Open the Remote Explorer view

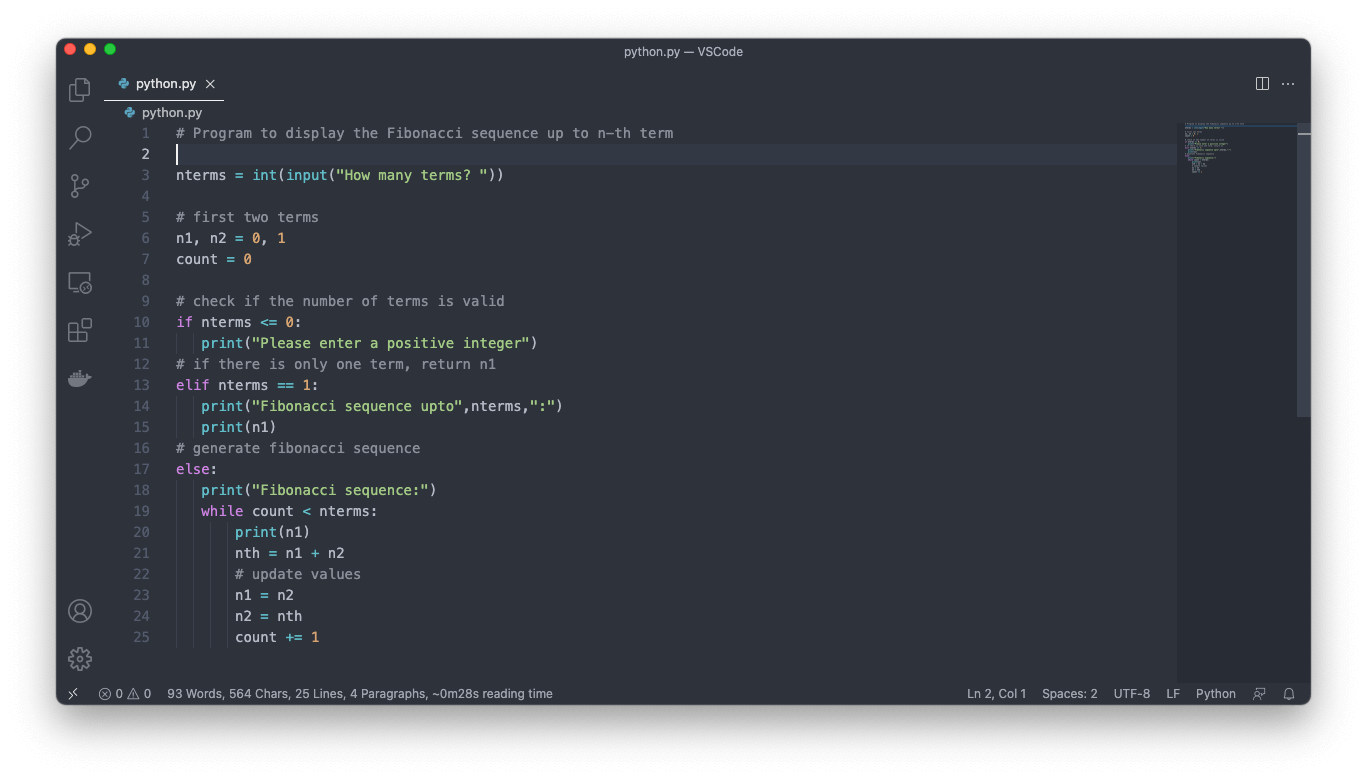(79, 282)
